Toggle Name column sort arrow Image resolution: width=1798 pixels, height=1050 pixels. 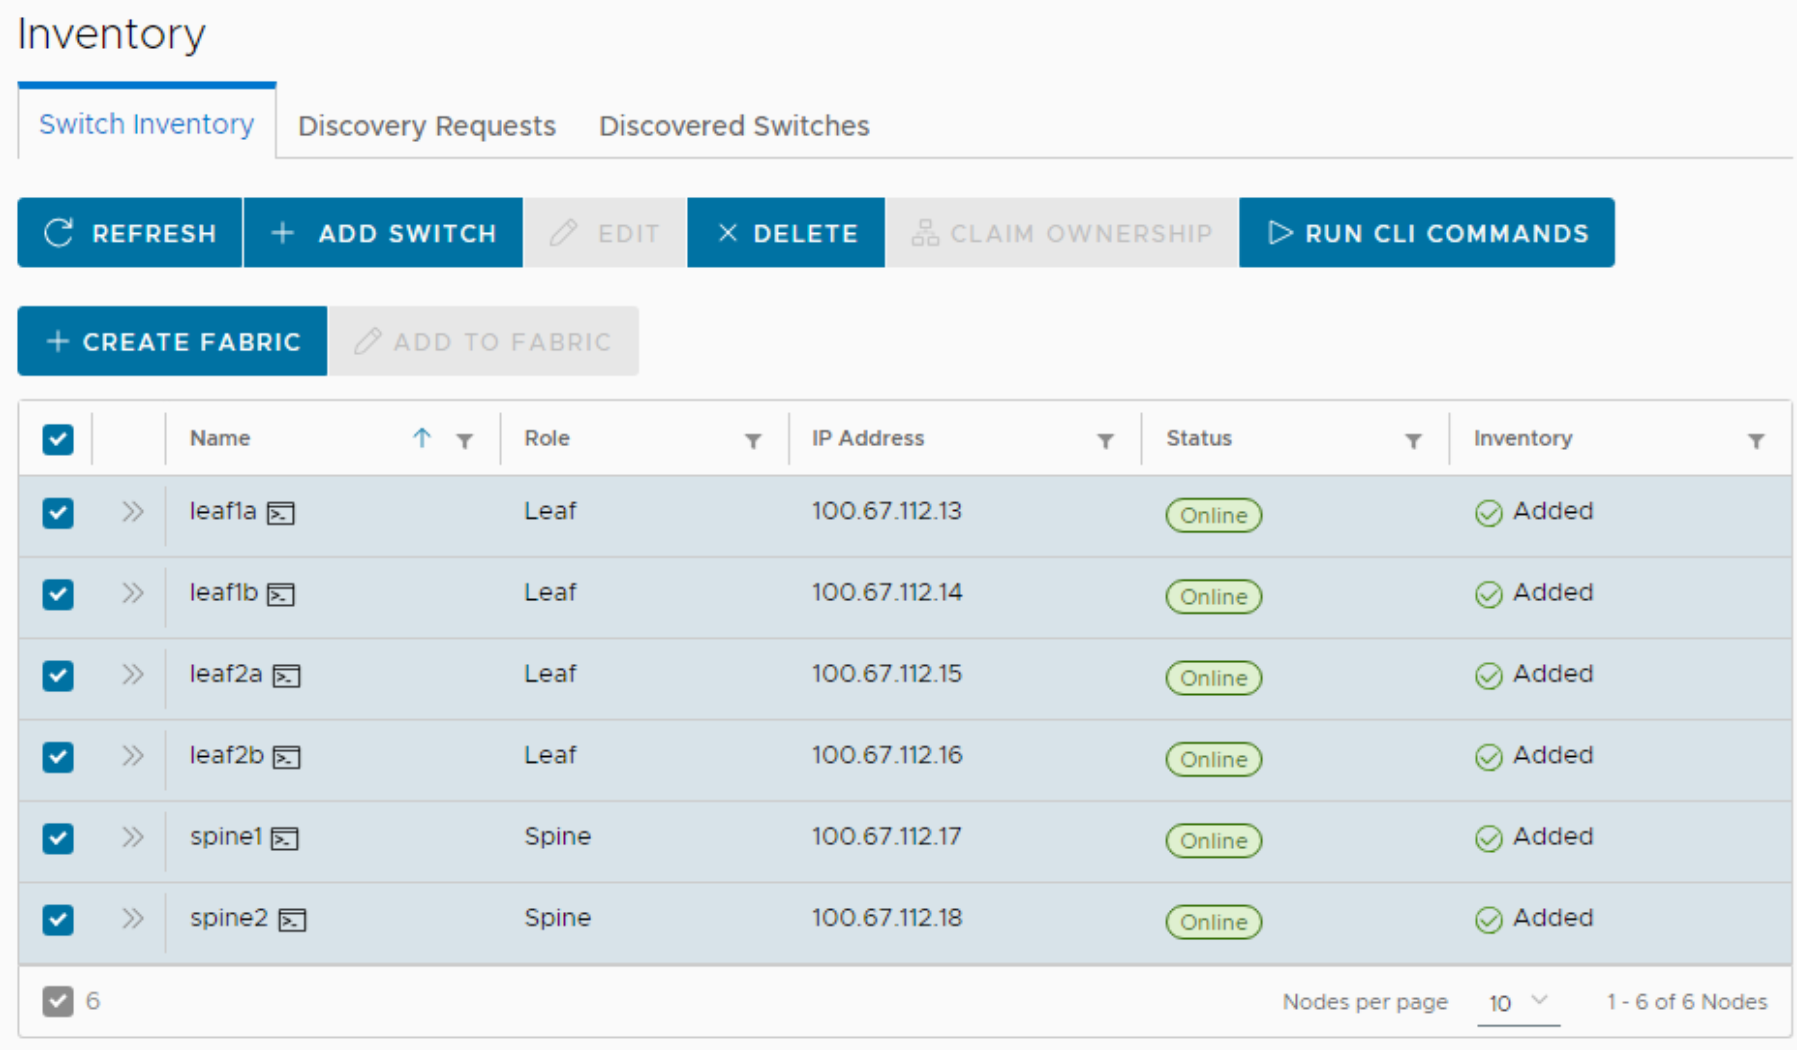pyautogui.click(x=422, y=438)
